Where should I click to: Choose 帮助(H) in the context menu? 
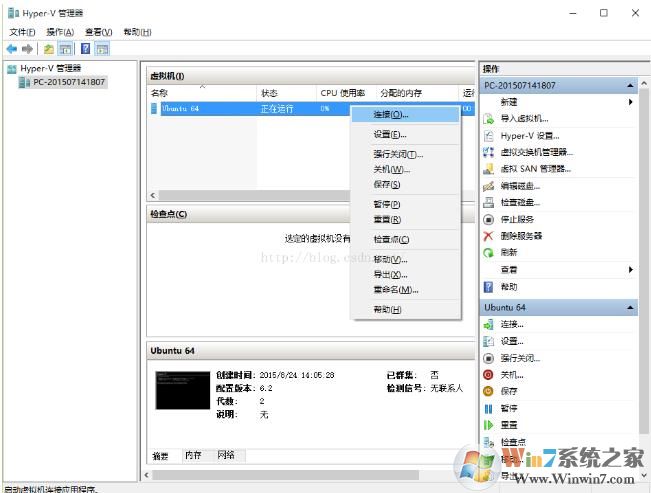(x=406, y=309)
